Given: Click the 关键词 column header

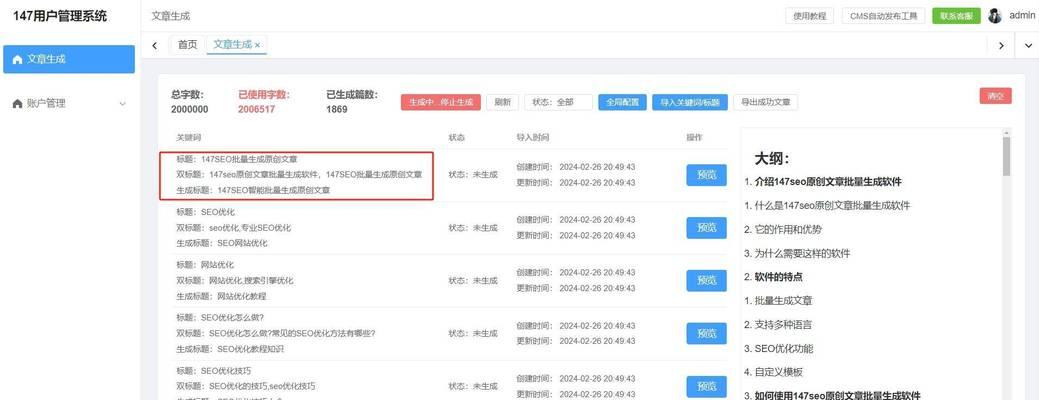Looking at the screenshot, I should pyautogui.click(x=188, y=138).
